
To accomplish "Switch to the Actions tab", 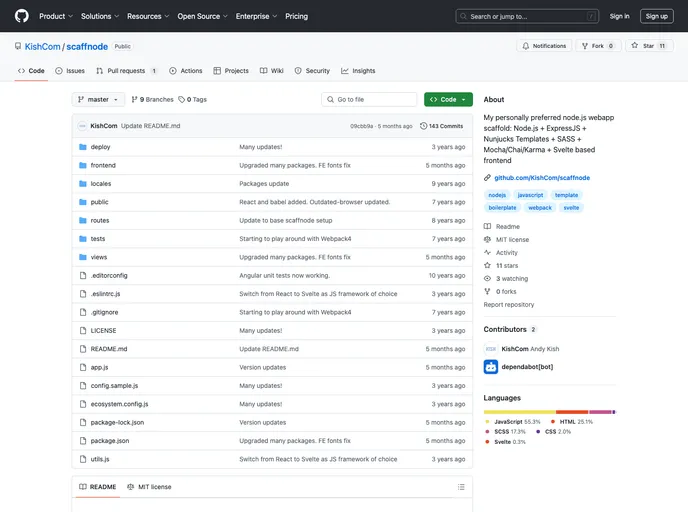I will click(x=186, y=71).
